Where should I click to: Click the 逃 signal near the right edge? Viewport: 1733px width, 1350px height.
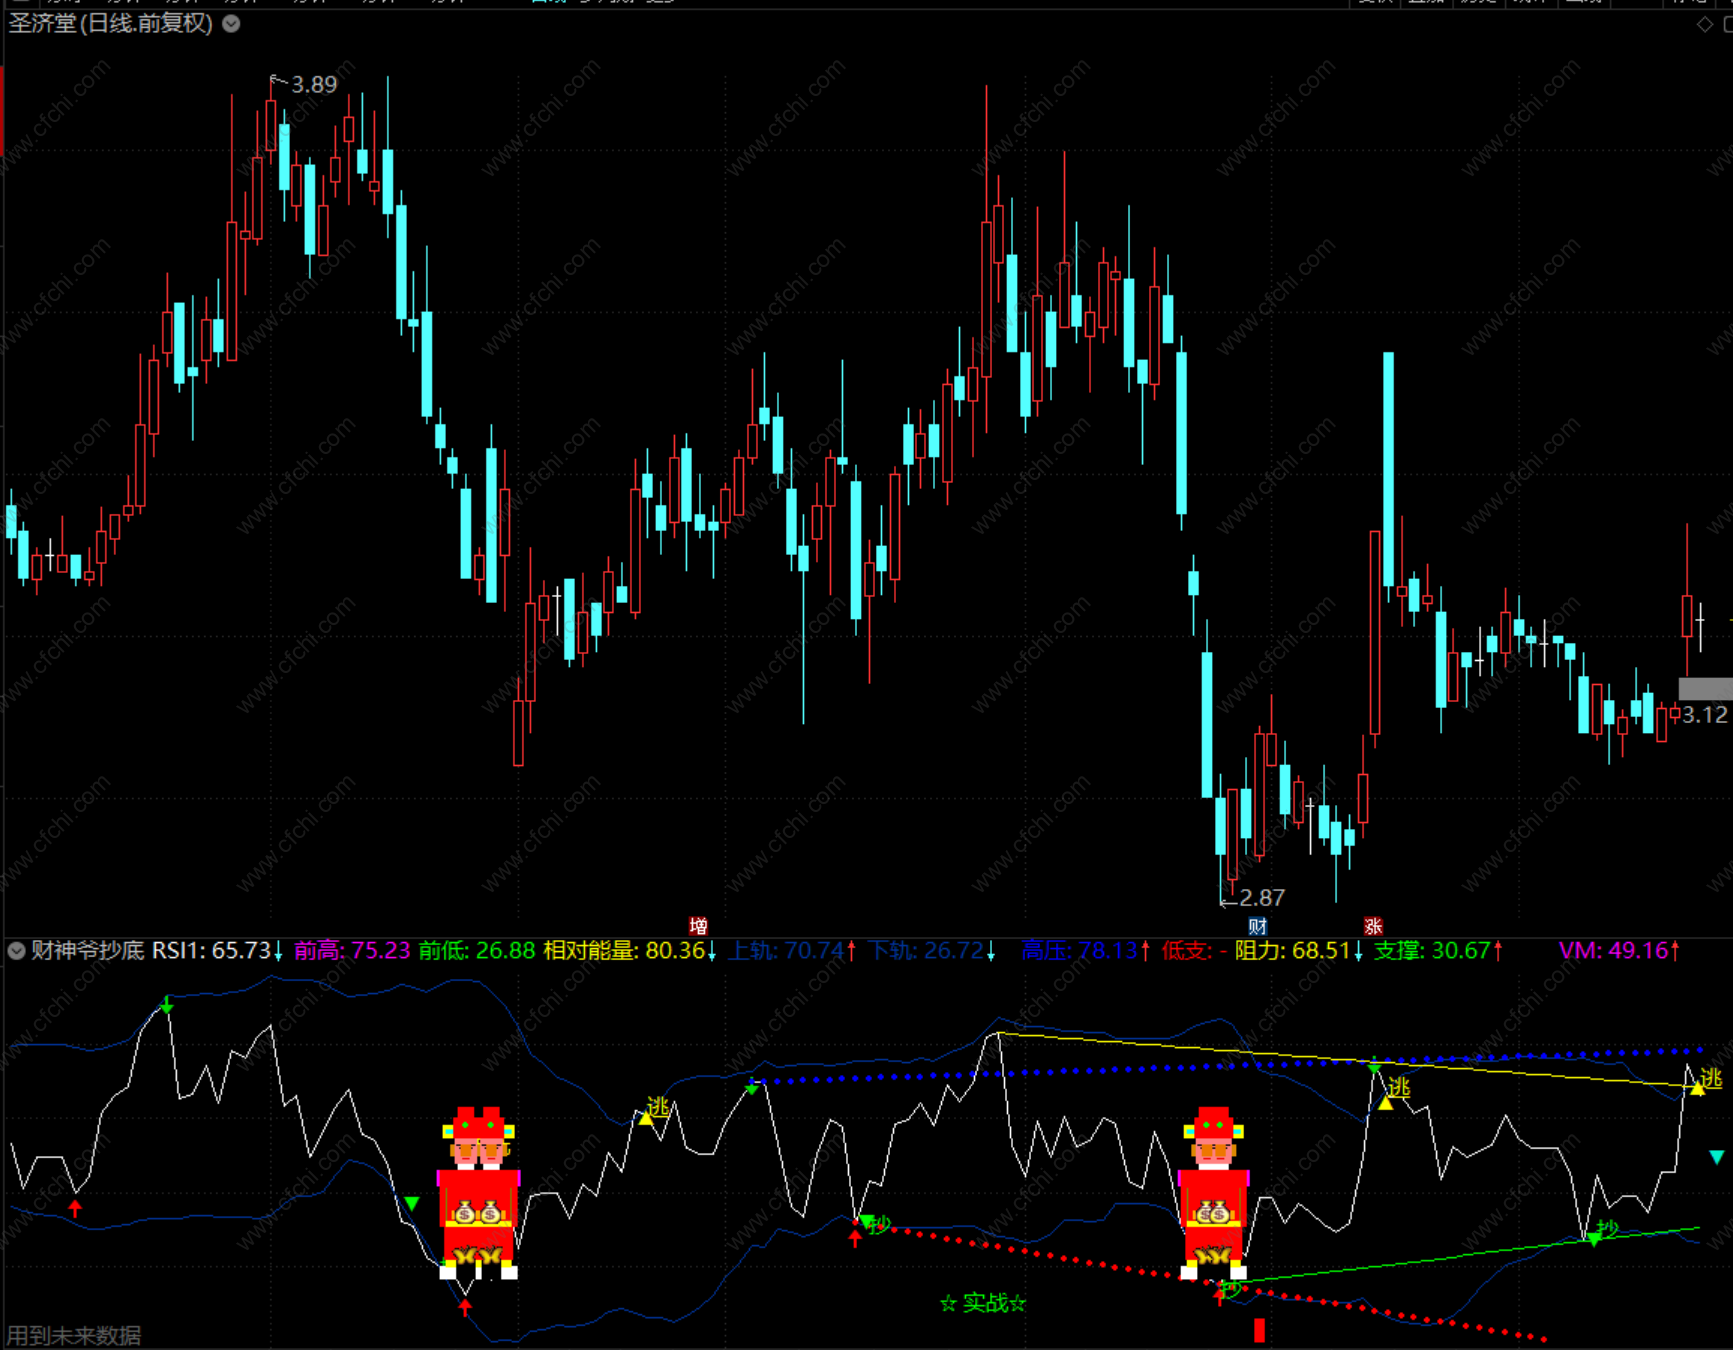(1711, 1078)
